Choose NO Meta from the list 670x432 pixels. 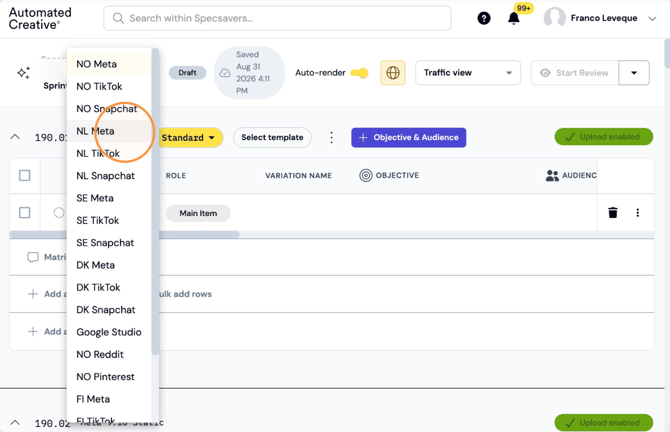pyautogui.click(x=109, y=64)
